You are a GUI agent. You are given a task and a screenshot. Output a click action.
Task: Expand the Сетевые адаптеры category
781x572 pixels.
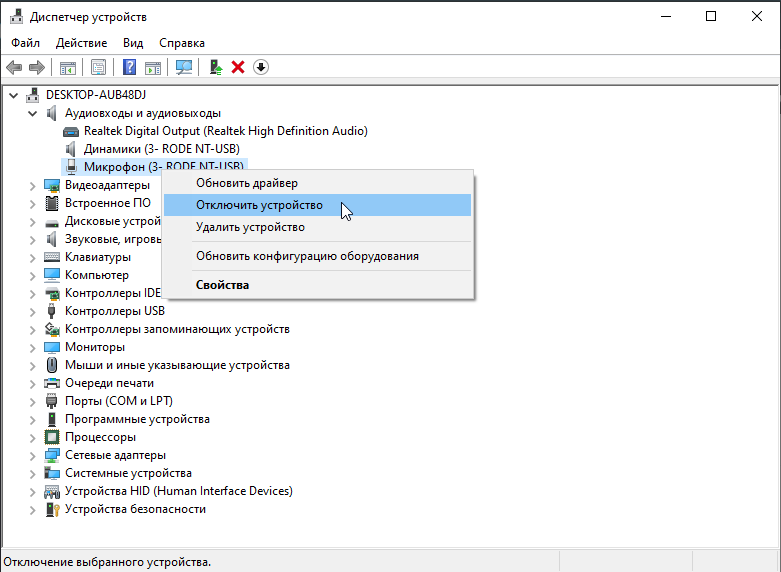click(x=32, y=455)
